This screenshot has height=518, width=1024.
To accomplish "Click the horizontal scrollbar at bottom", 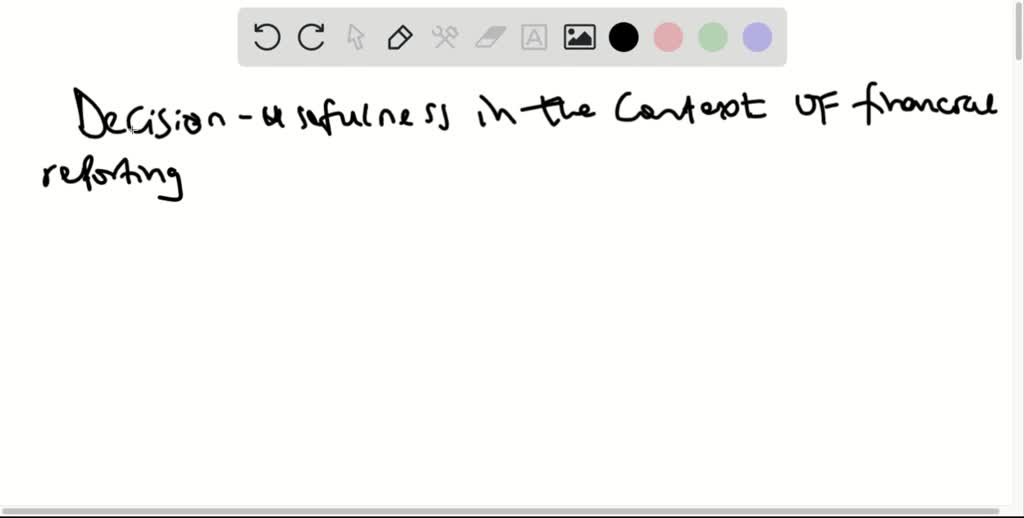I will 500,511.
